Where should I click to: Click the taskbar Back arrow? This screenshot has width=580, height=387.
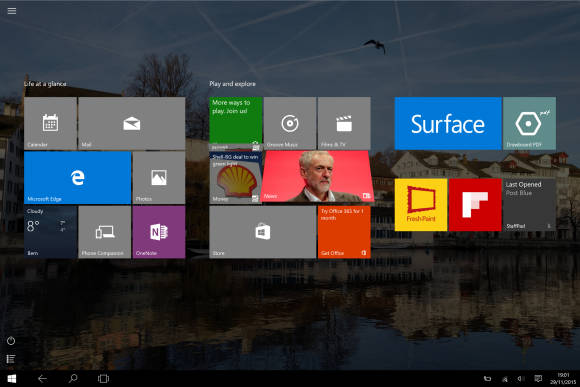[43, 378]
